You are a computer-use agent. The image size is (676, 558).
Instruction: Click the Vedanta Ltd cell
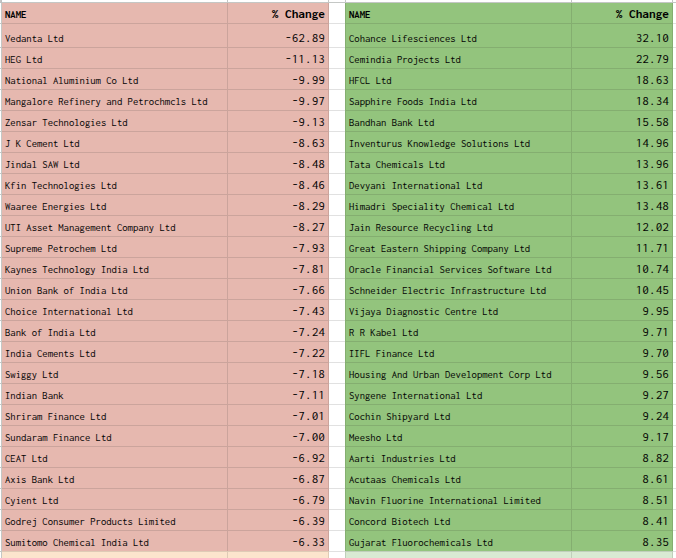pos(114,38)
